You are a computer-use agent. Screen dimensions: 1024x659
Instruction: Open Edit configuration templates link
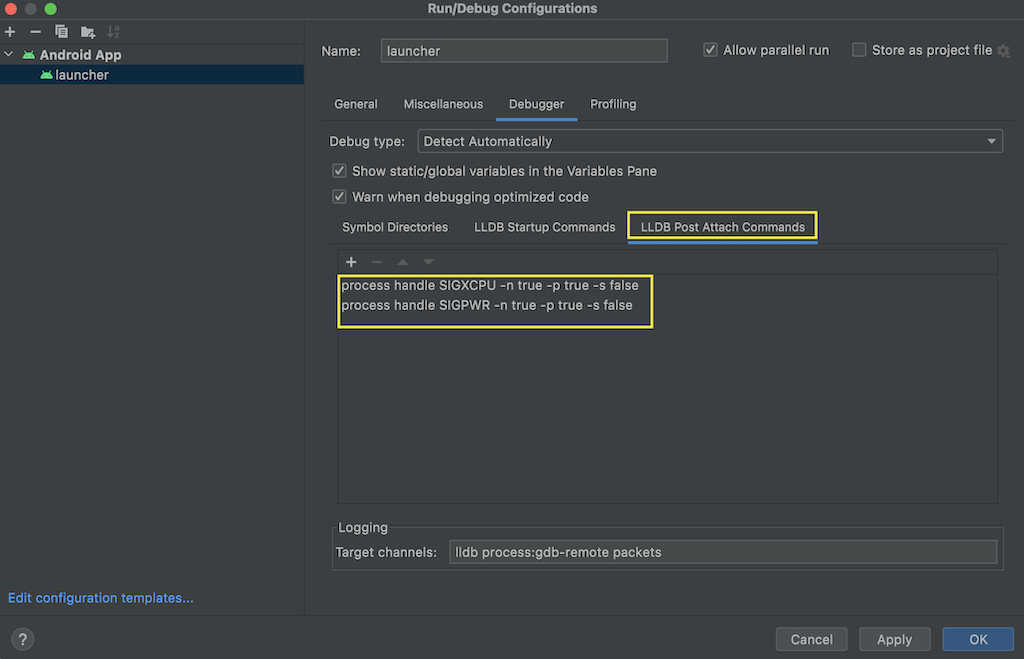[101, 598]
